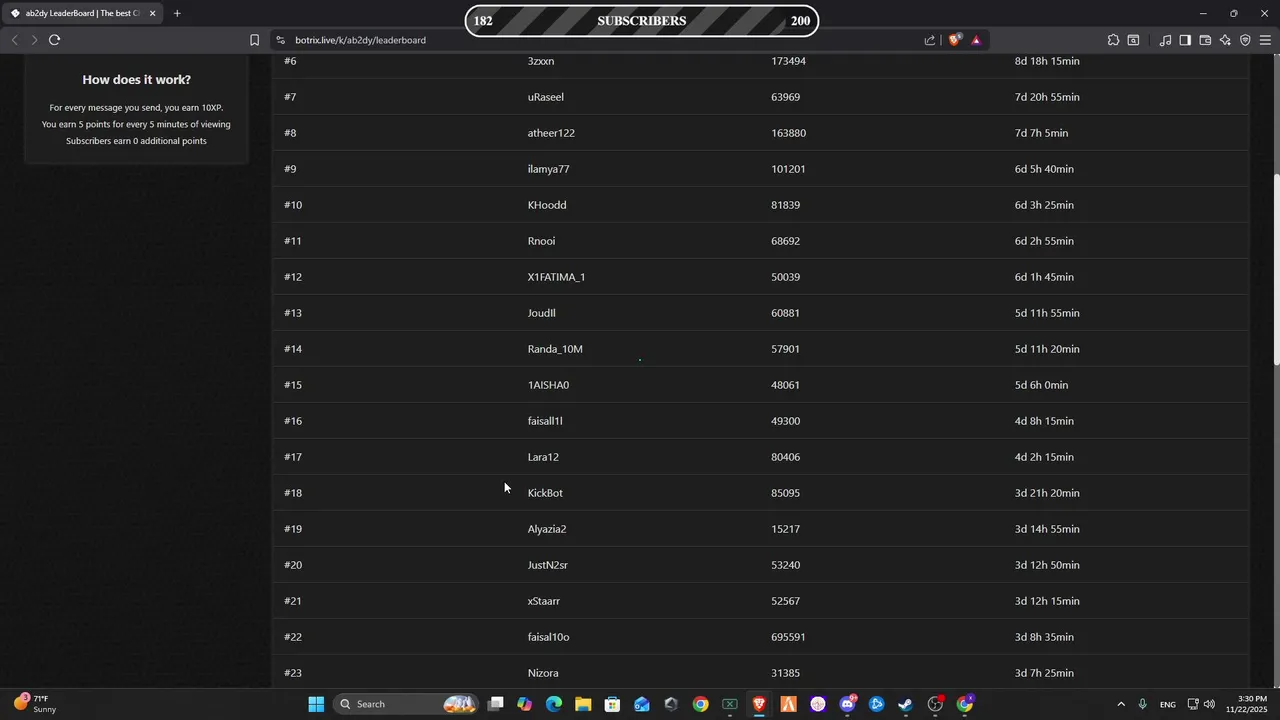Click username ilamya77 in rank 9

(549, 169)
